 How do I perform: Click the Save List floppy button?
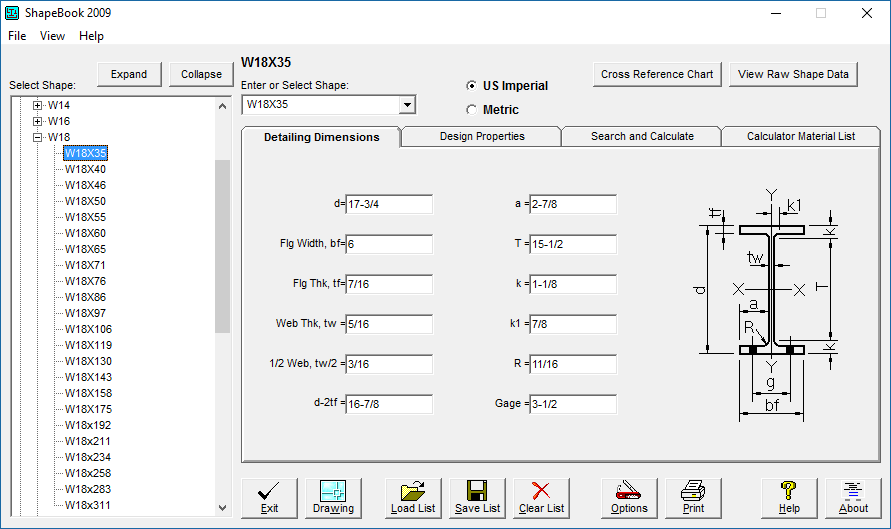coord(477,498)
